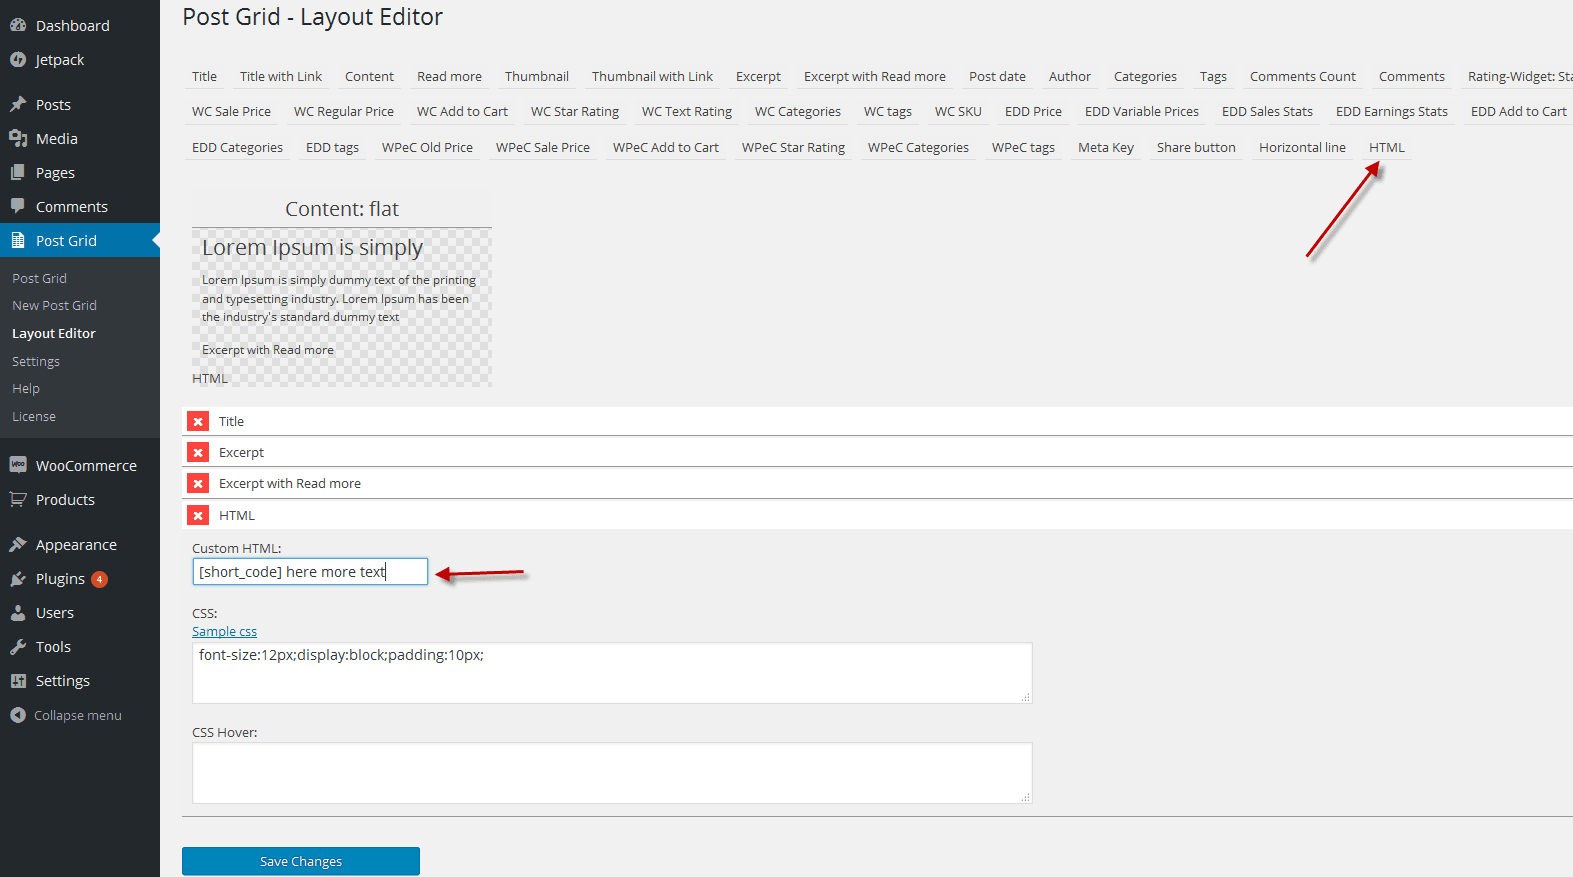This screenshot has width=1573, height=877.
Task: Click into the CSS Hover textarea
Action: click(x=612, y=773)
